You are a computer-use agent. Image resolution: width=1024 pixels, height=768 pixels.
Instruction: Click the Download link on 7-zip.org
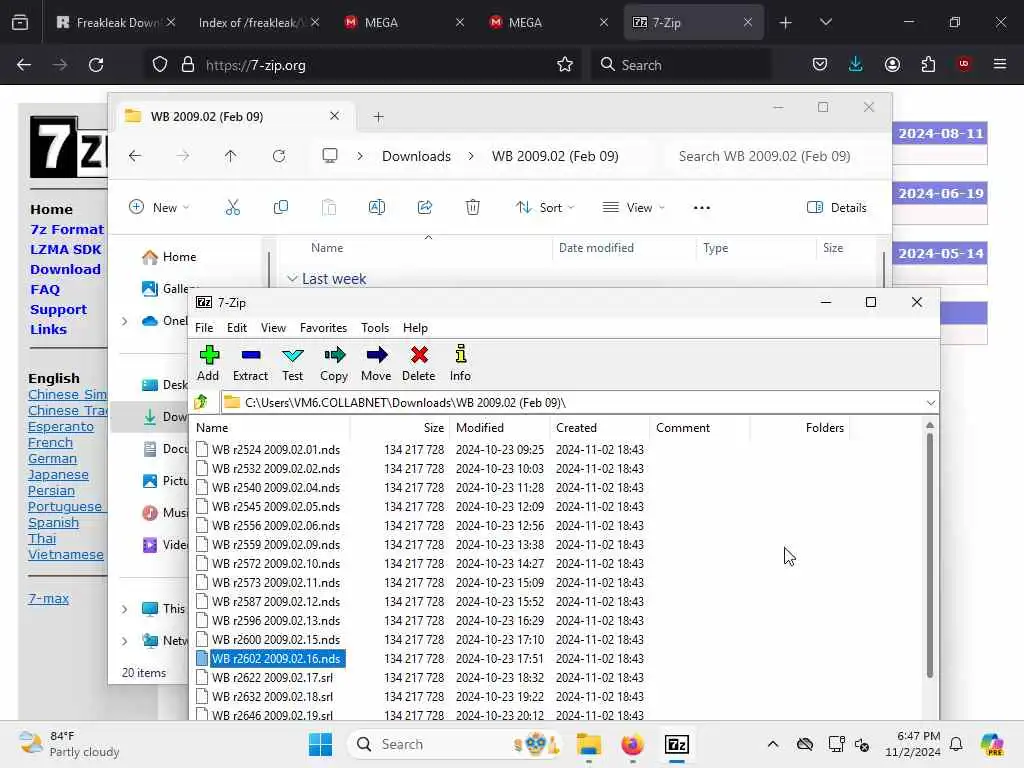coord(65,270)
